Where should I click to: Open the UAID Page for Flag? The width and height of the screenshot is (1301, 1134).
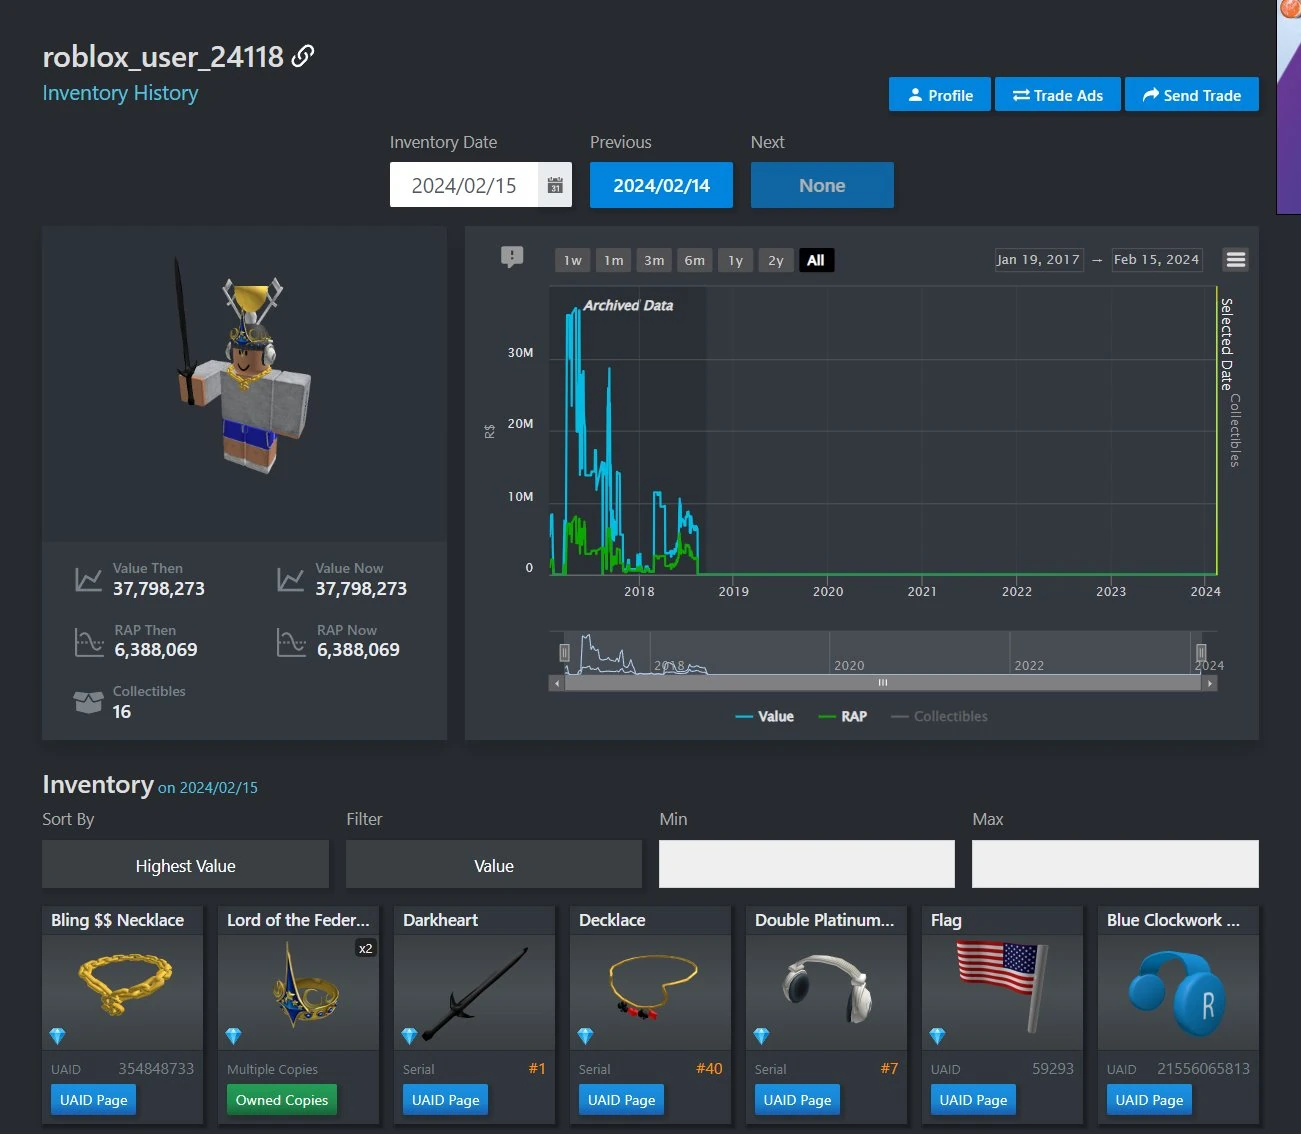click(974, 1100)
